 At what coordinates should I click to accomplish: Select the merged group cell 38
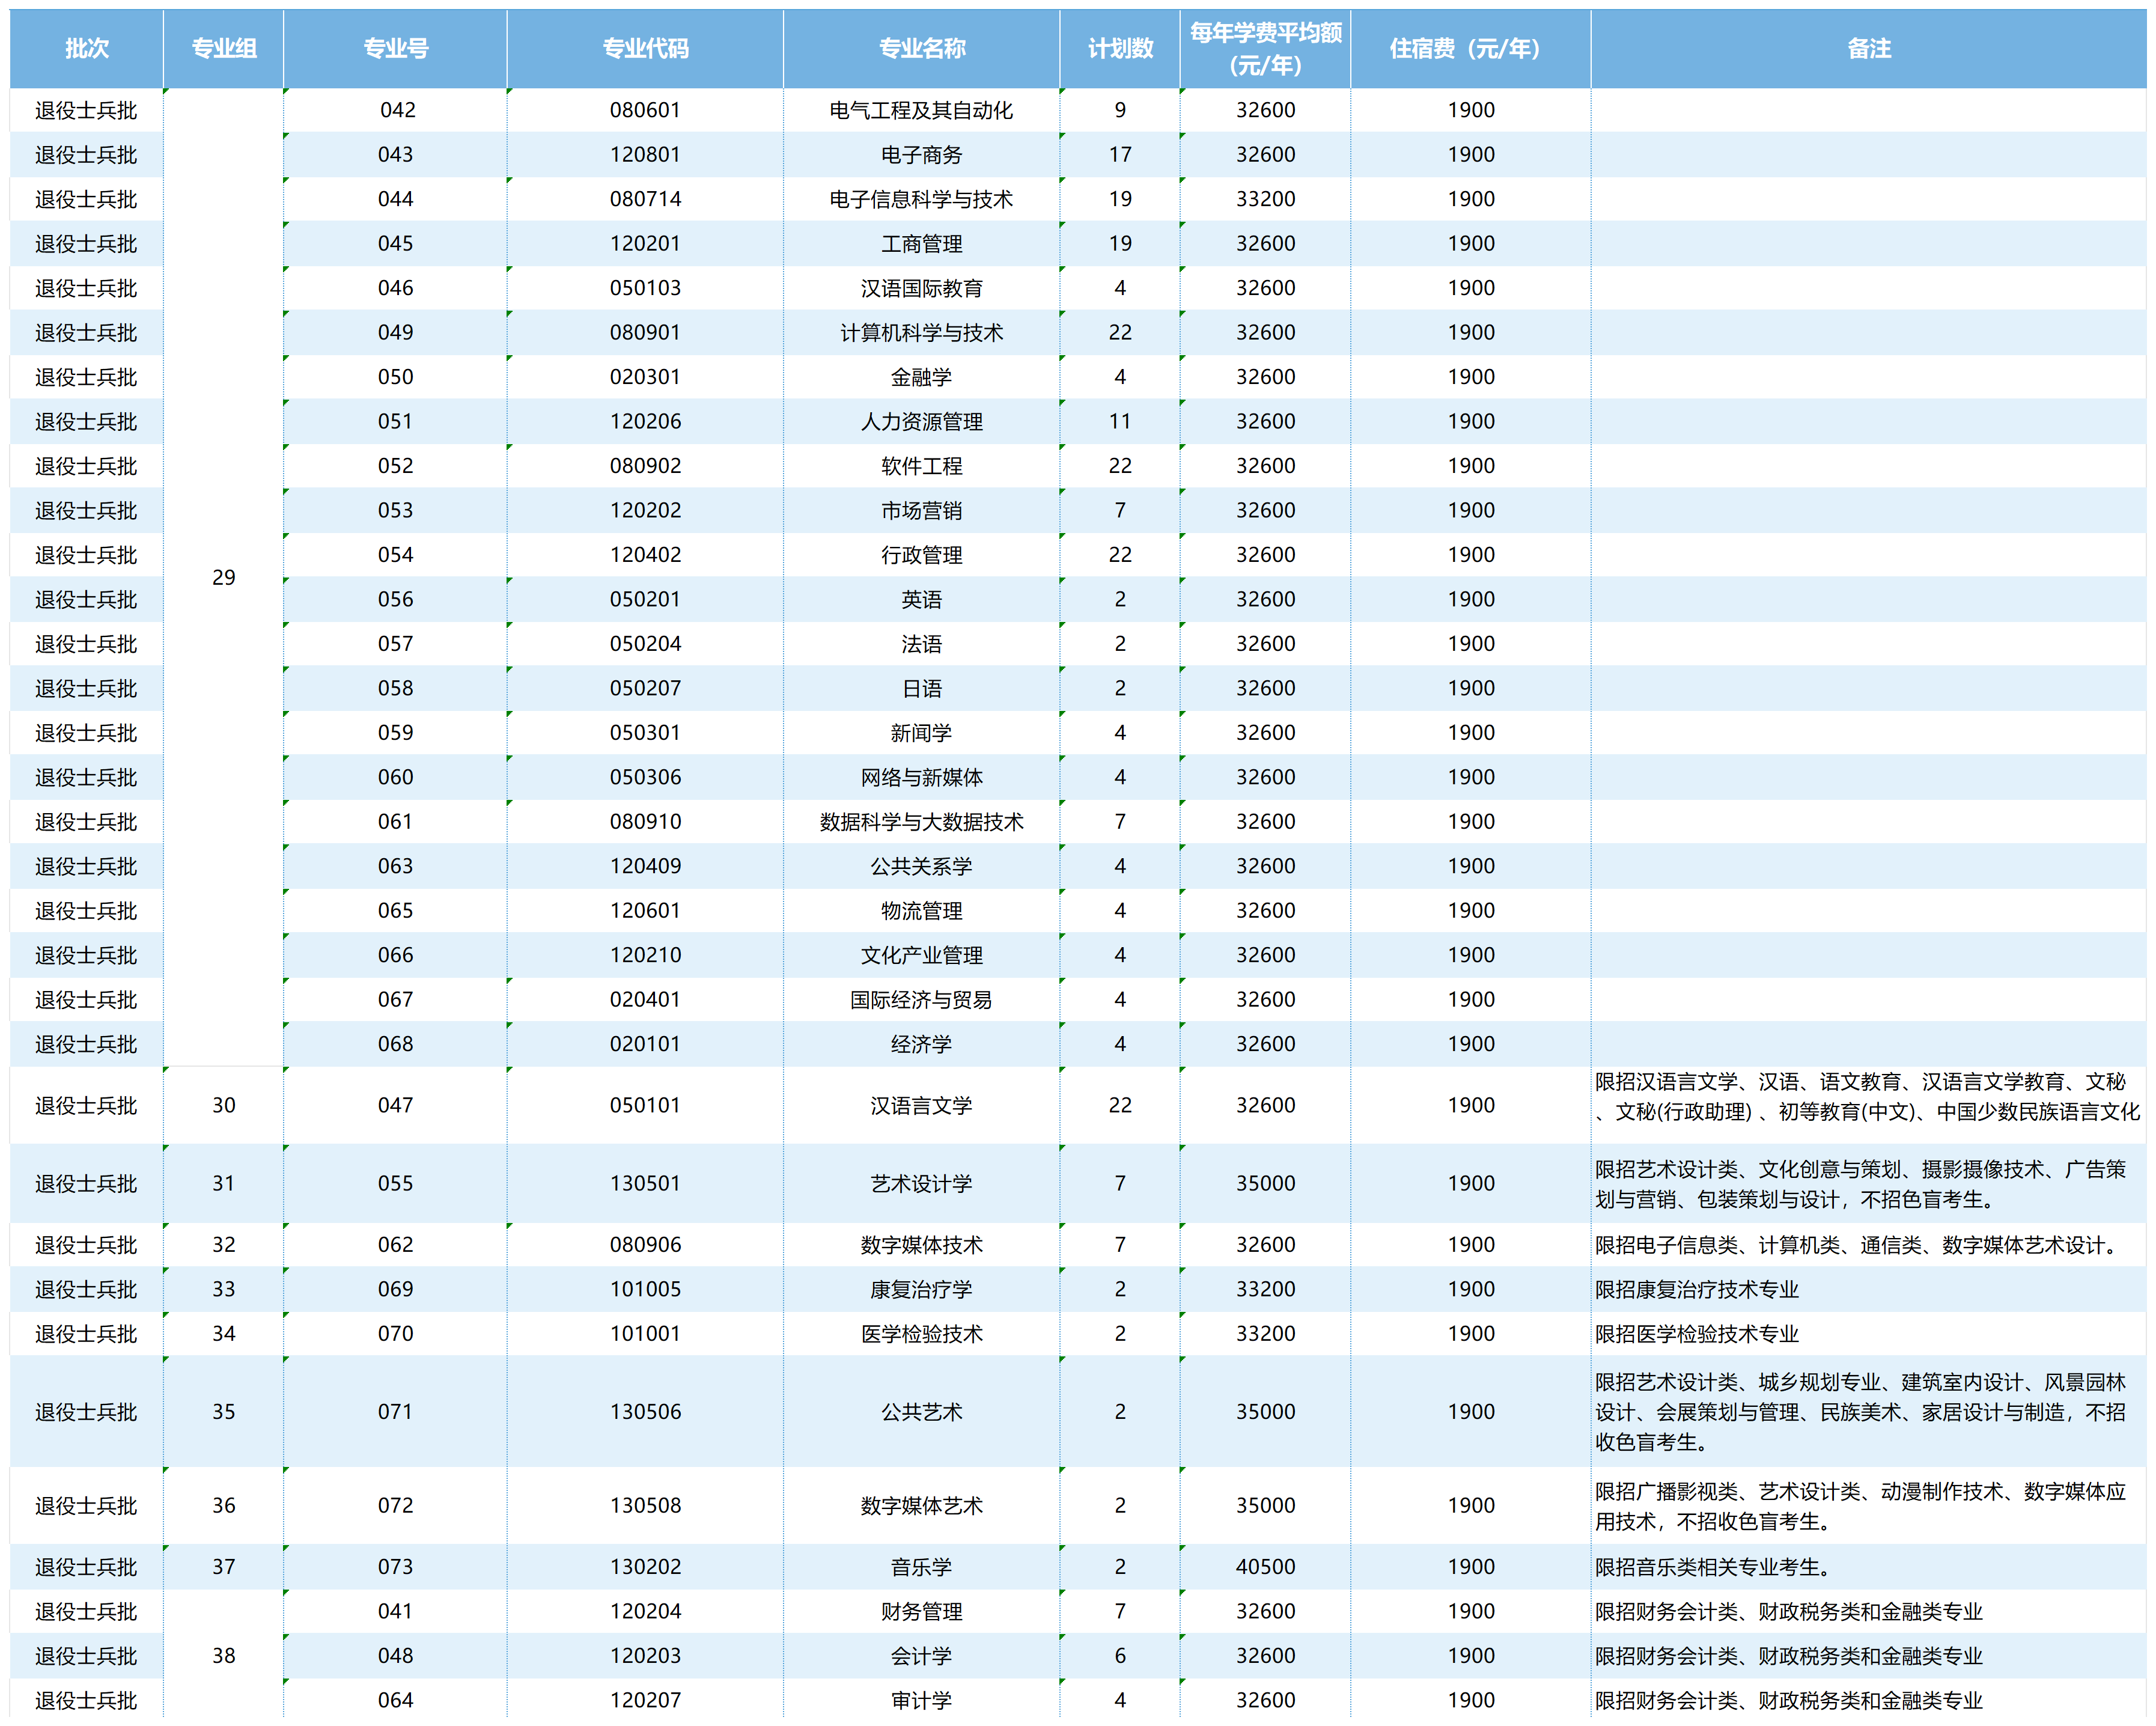click(224, 1656)
